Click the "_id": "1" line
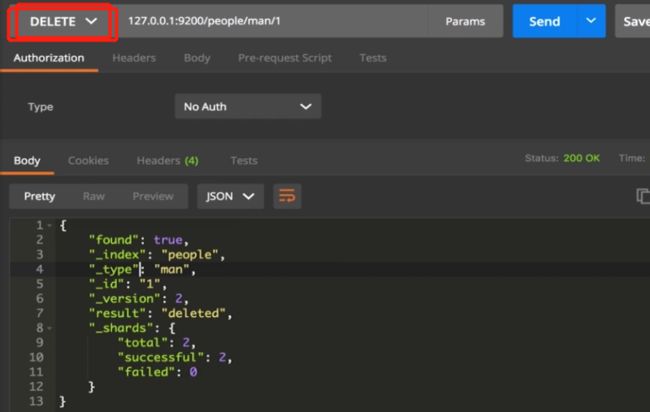The image size is (650, 412). coord(128,284)
